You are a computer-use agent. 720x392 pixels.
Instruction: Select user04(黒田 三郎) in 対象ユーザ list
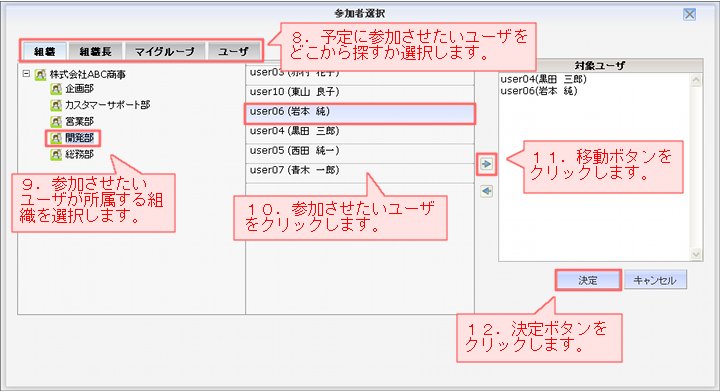544,79
